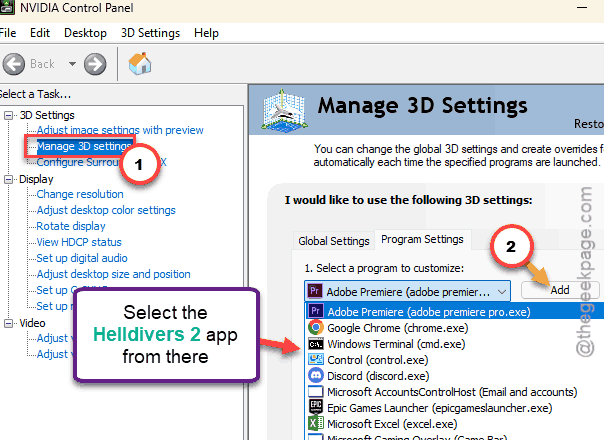The image size is (604, 440).
Task: Open the Help menu
Action: pyautogui.click(x=206, y=33)
